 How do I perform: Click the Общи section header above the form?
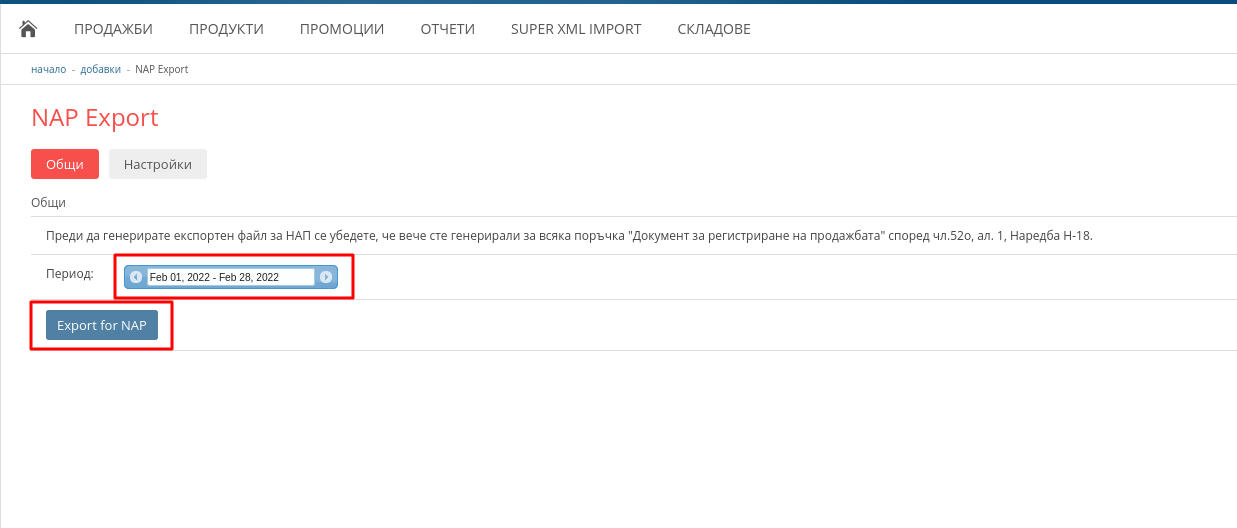[48, 202]
